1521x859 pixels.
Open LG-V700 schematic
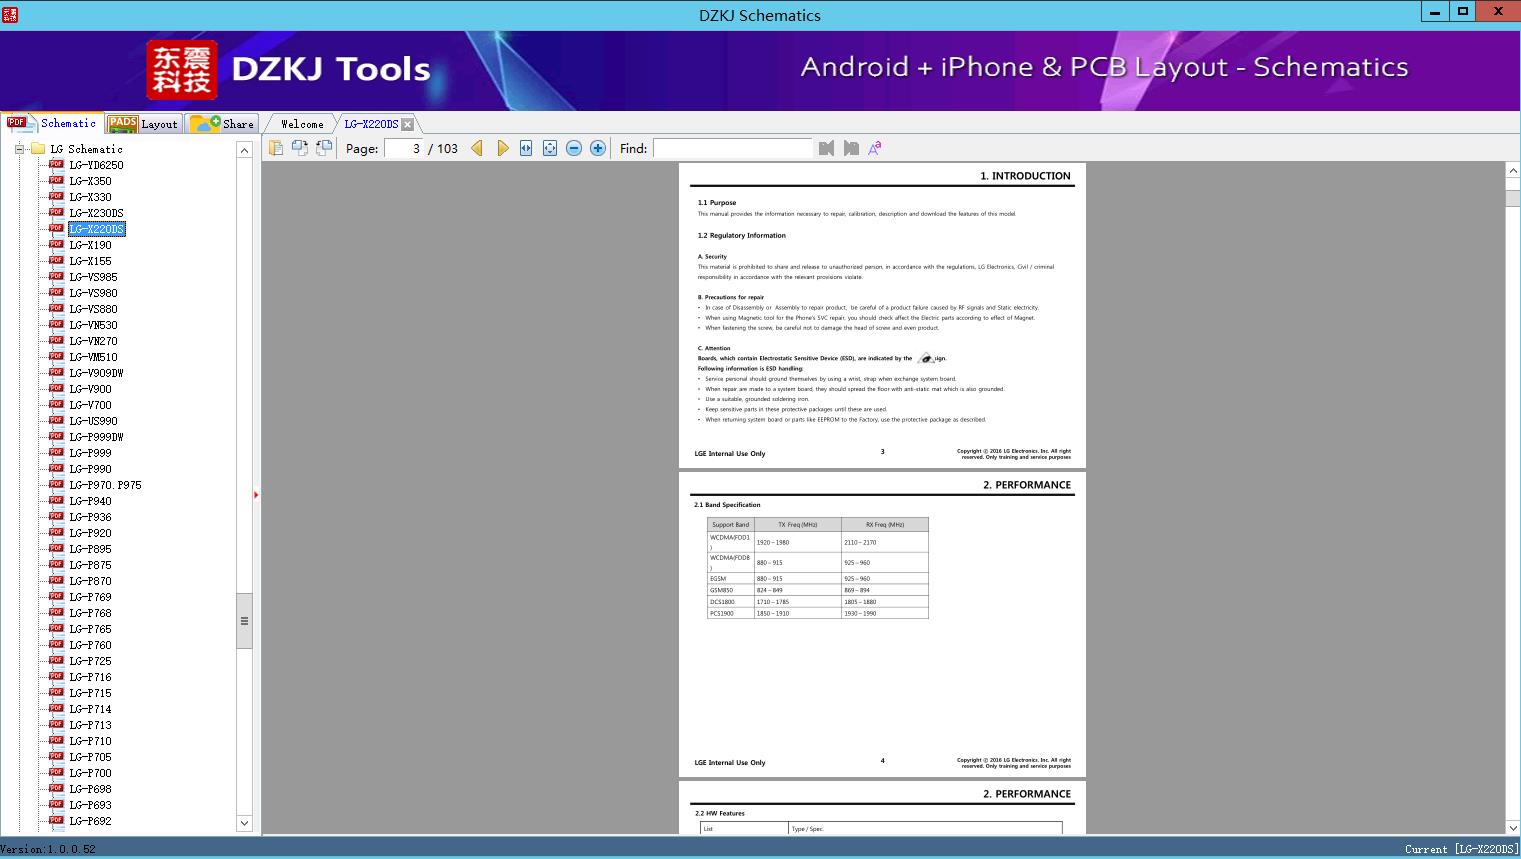click(90, 405)
